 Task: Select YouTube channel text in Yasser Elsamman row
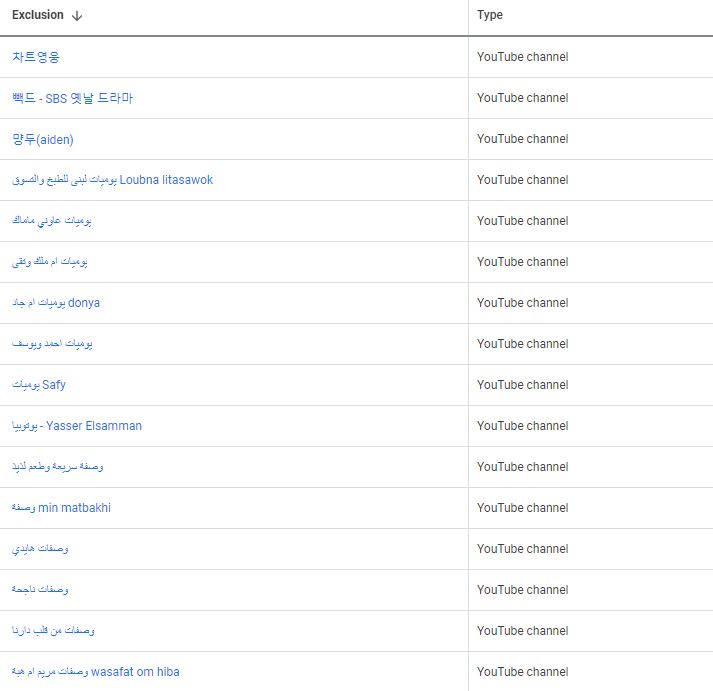[522, 426]
